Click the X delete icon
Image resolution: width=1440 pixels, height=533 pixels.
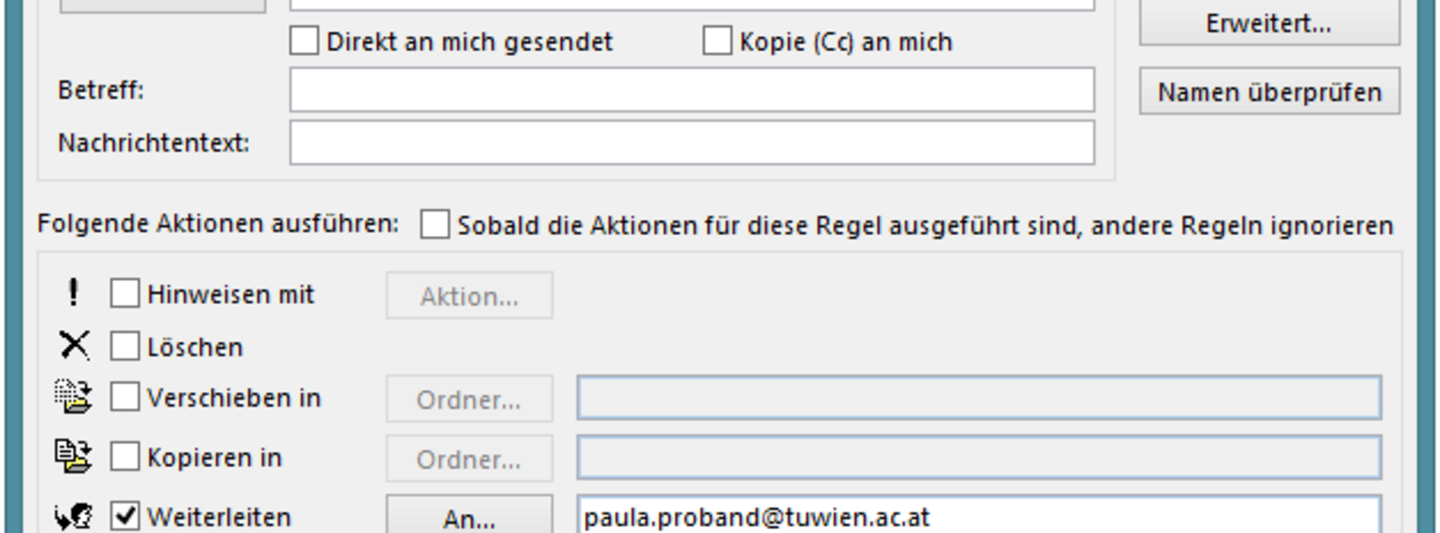(73, 346)
